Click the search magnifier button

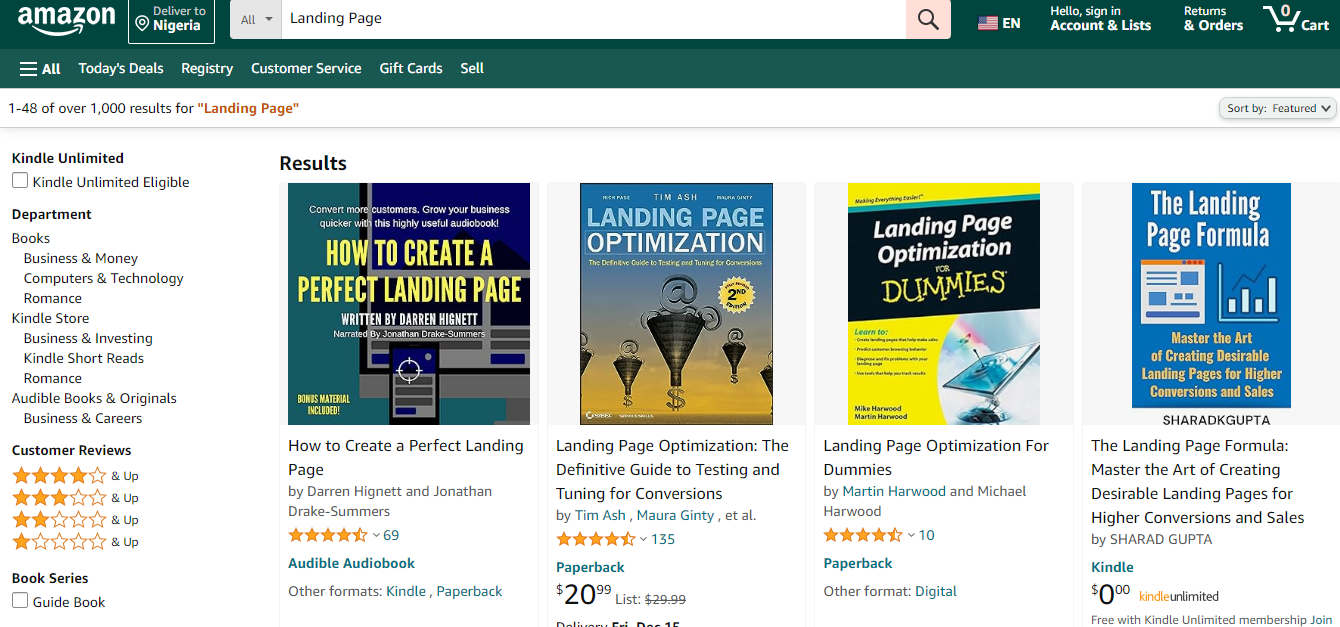click(x=928, y=19)
